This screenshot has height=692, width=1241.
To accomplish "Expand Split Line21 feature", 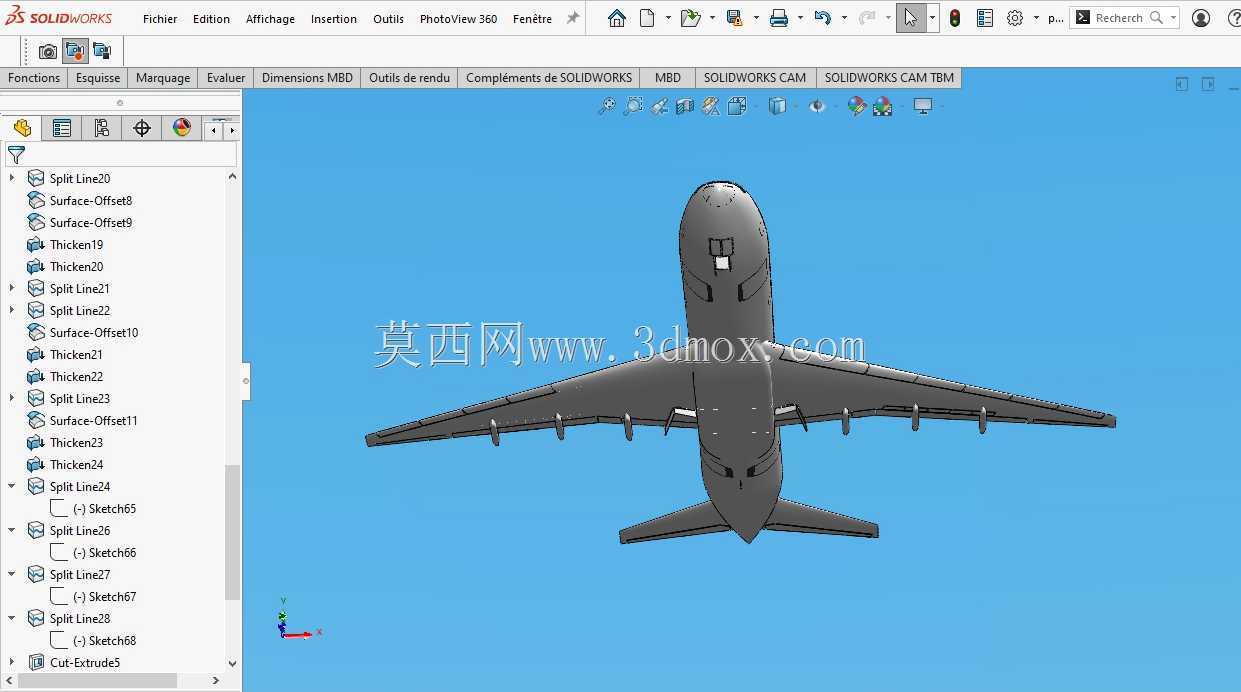I will click(x=12, y=288).
